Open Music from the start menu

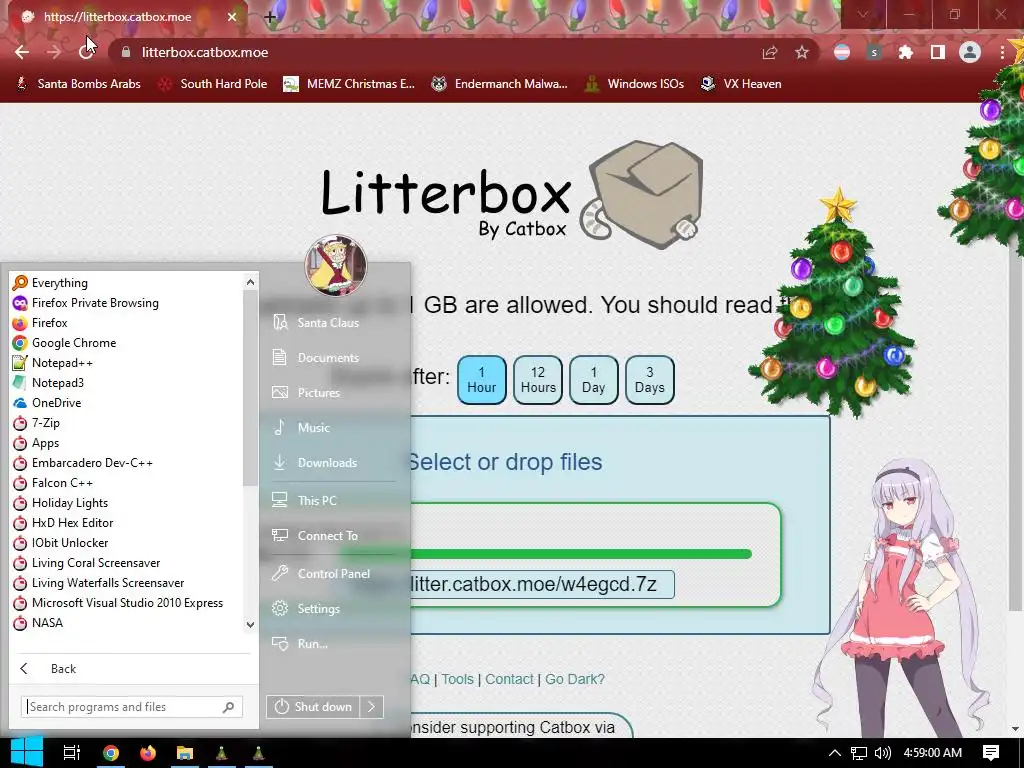pyautogui.click(x=313, y=428)
